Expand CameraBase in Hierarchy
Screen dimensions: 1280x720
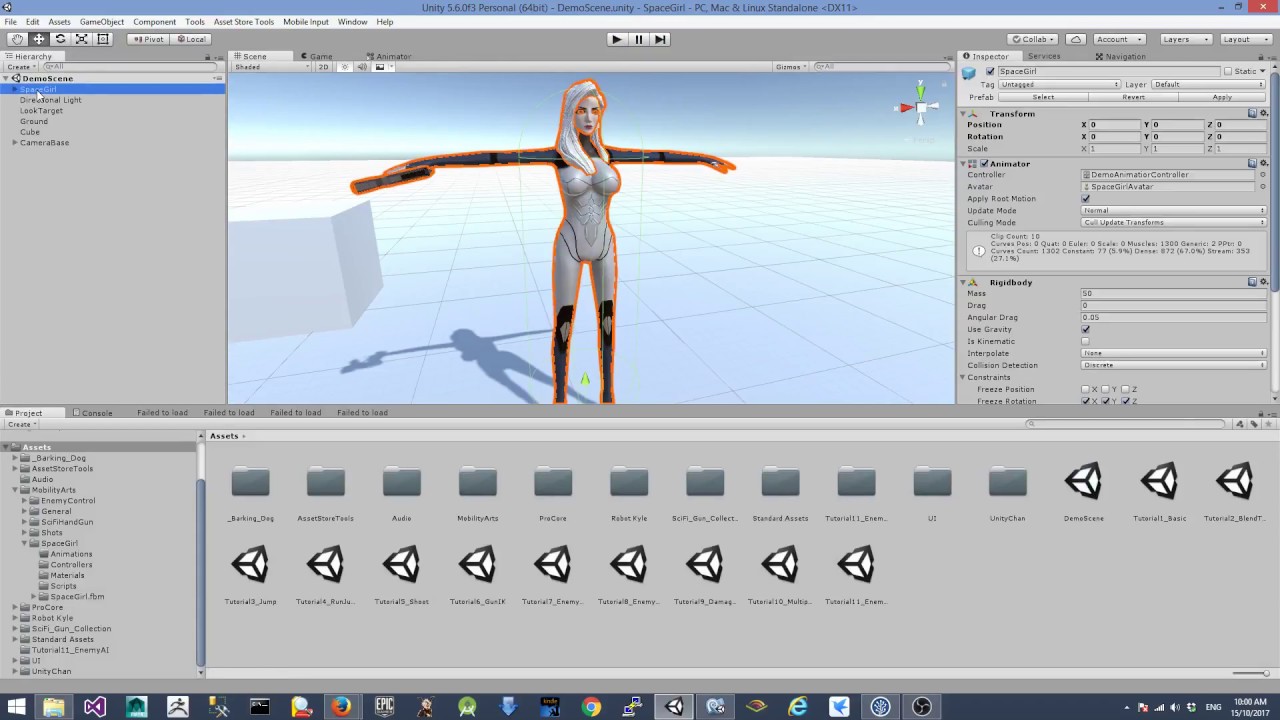click(15, 143)
